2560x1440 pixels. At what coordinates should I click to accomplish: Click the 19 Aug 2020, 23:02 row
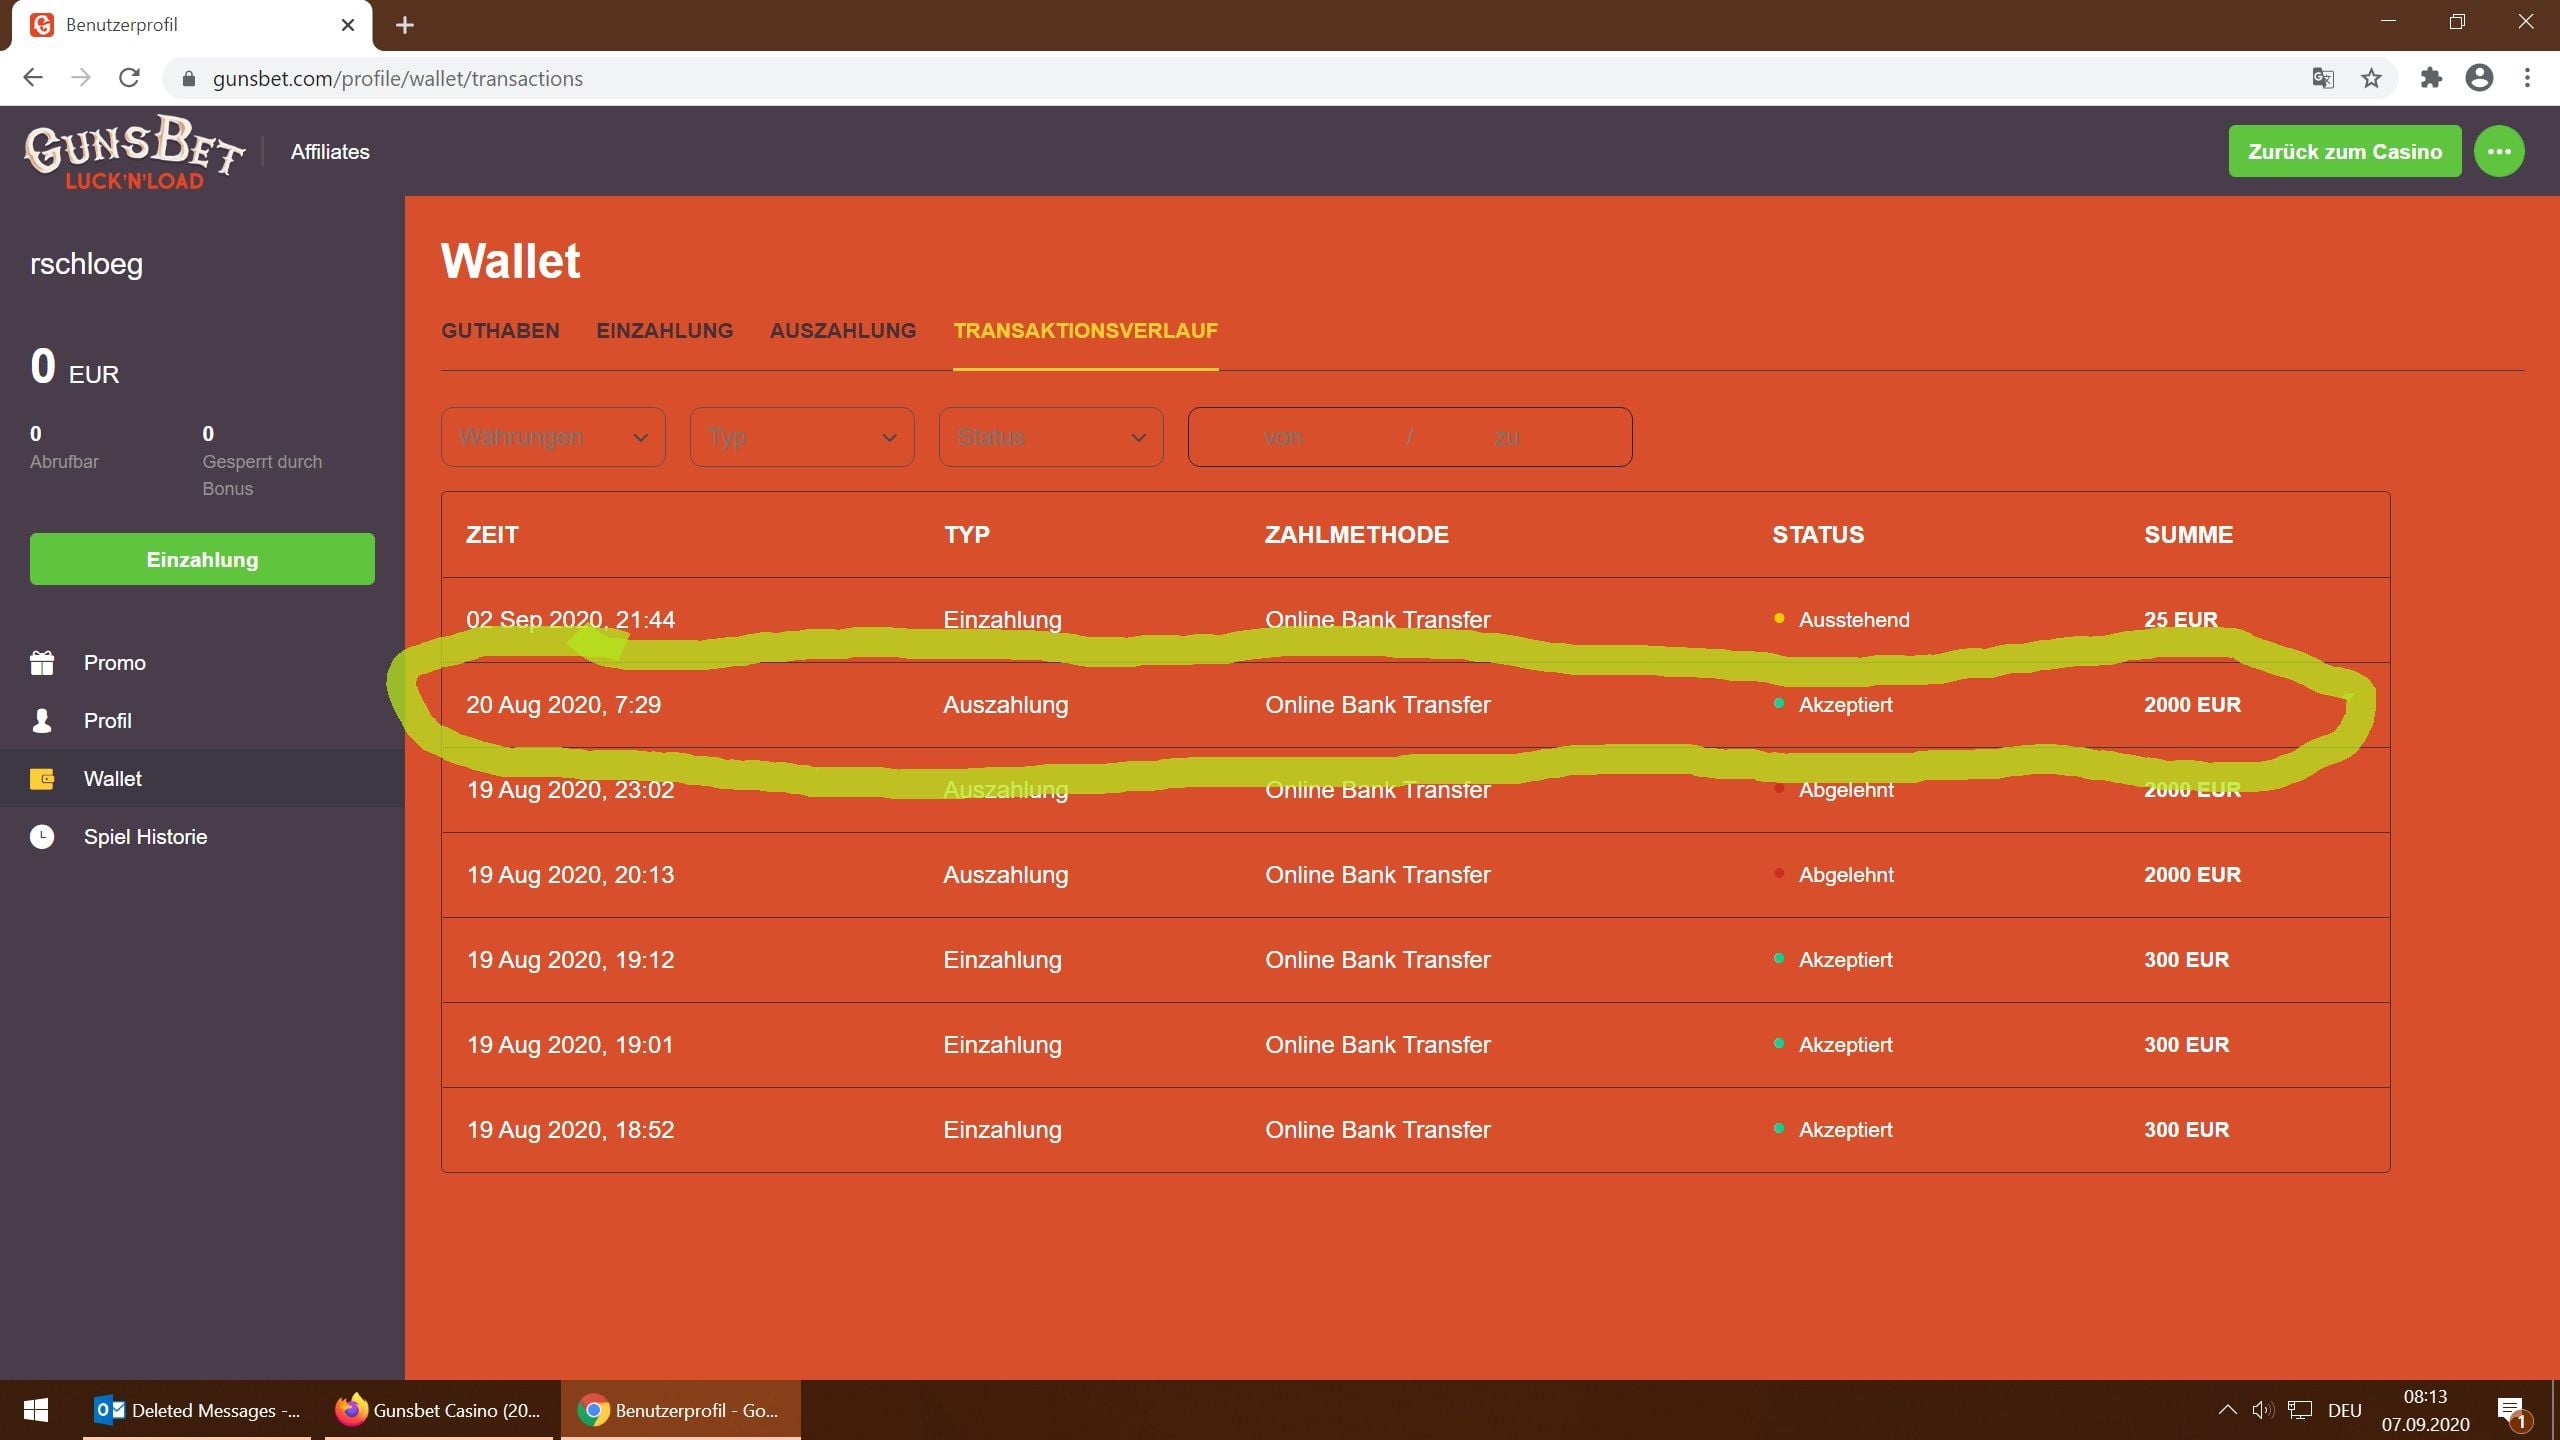(1415, 790)
